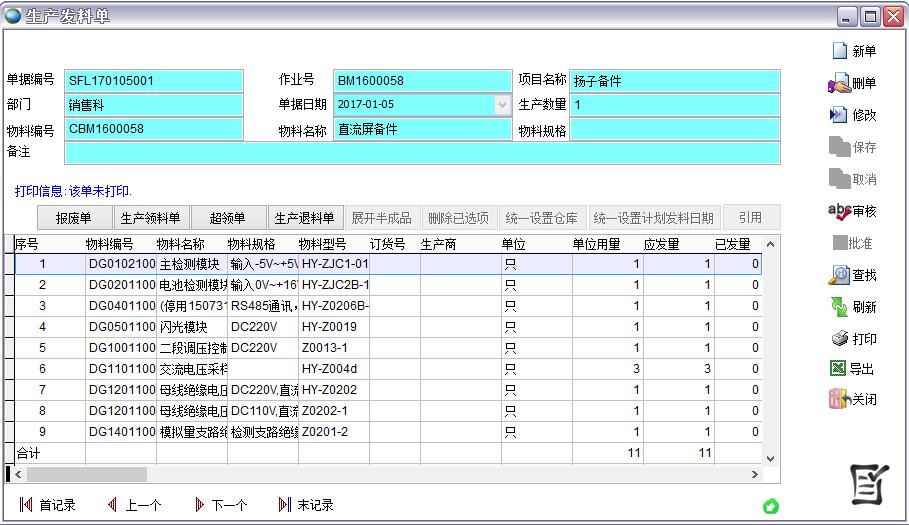Open the 单据日期 date dropdown
Screen dimensions: 909x525
(502, 105)
